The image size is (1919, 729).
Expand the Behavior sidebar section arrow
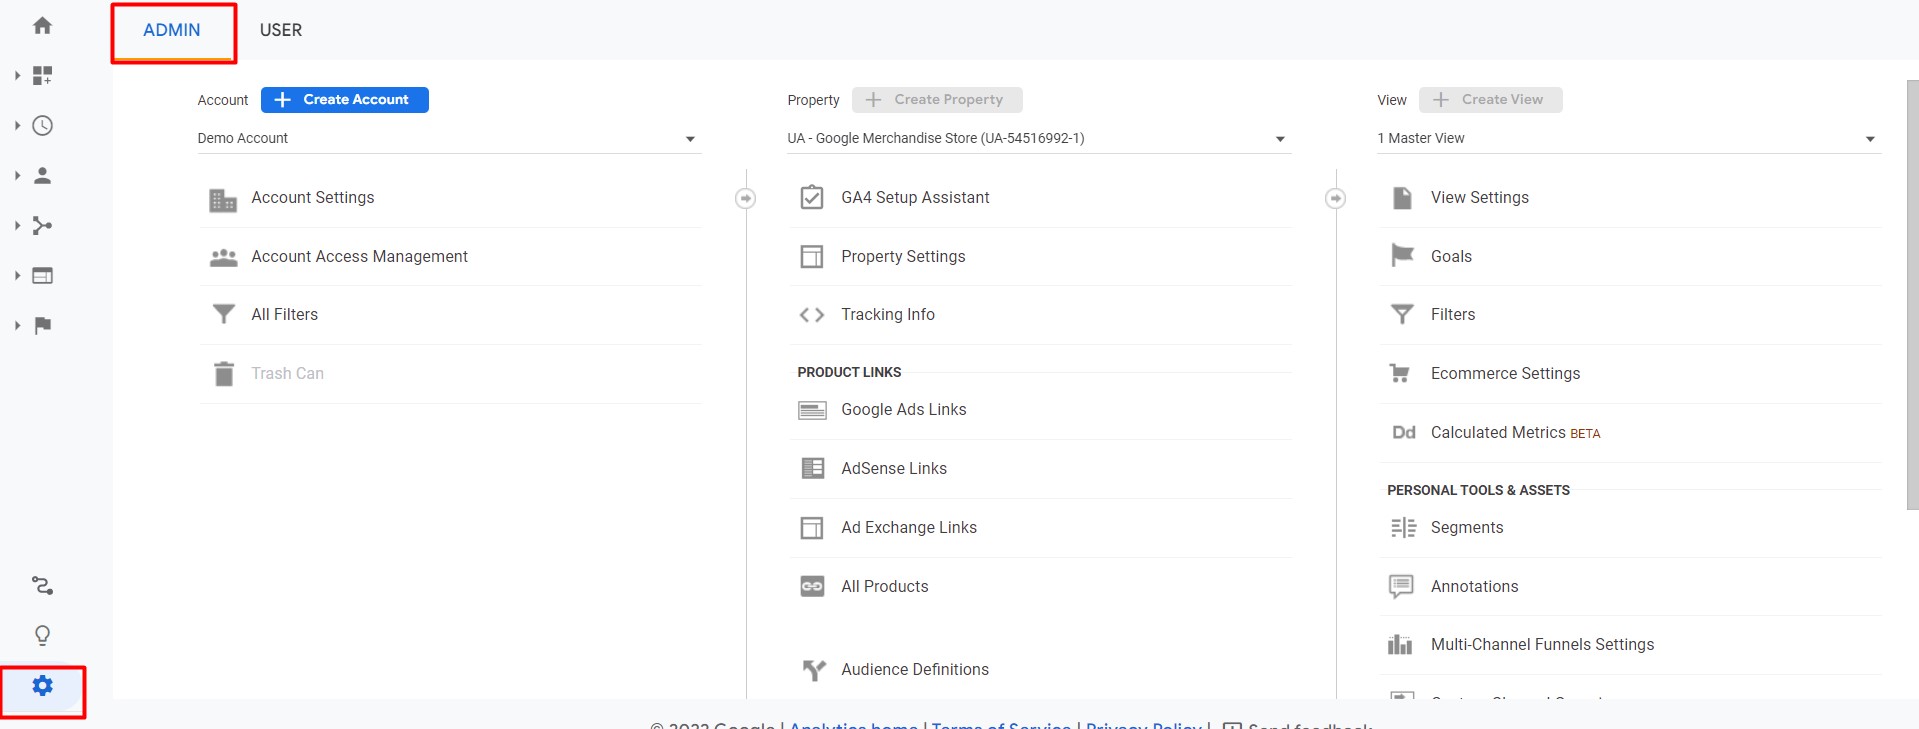[17, 276]
